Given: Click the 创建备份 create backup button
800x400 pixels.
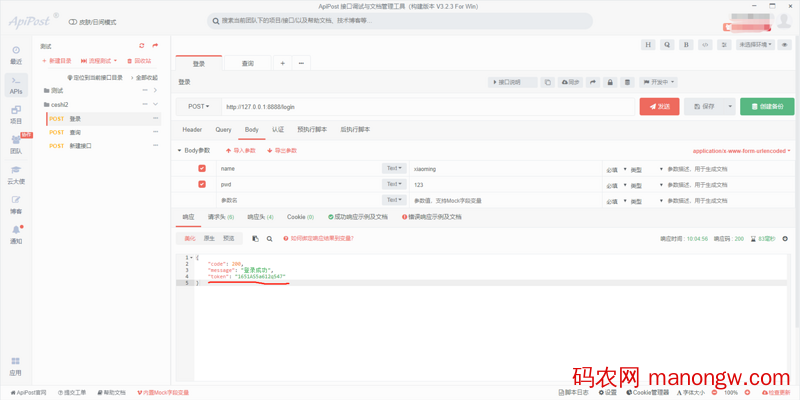Looking at the screenshot, I should [x=767, y=107].
